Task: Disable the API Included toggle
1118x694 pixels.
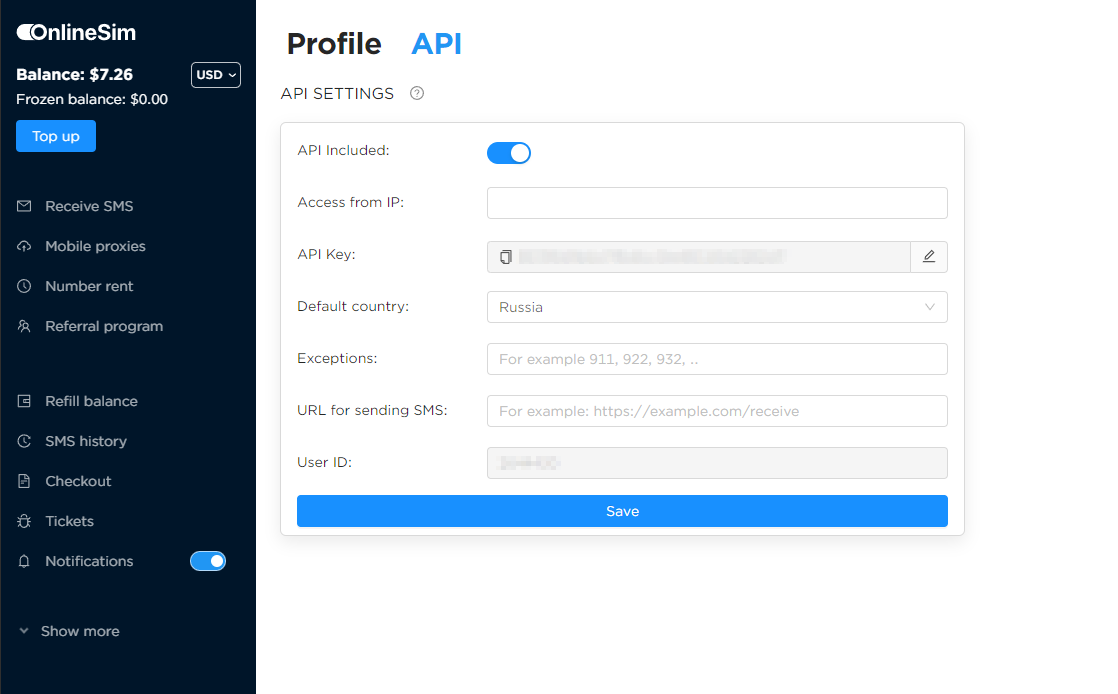Action: (x=509, y=152)
